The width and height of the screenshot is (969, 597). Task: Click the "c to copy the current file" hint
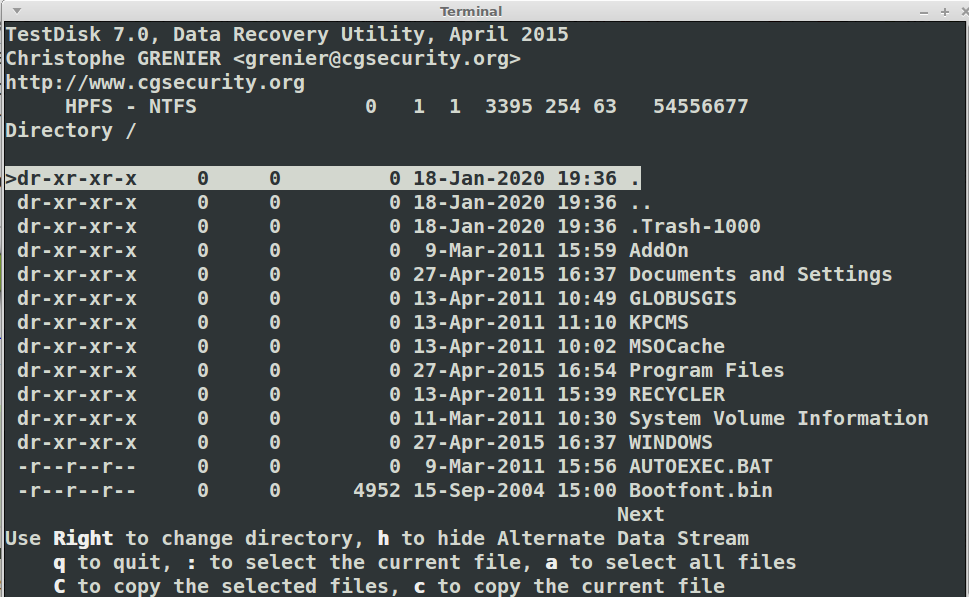click(569, 586)
